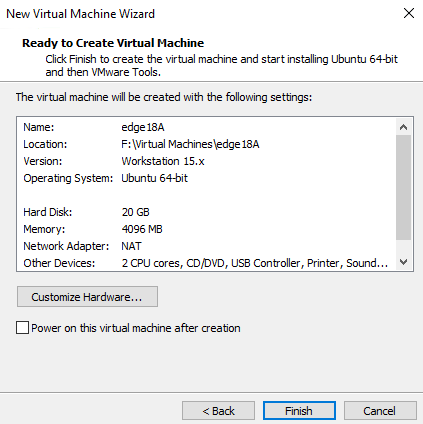Screen dimensions: 423x424
Task: Open Customize Hardware settings
Action: coord(87,297)
